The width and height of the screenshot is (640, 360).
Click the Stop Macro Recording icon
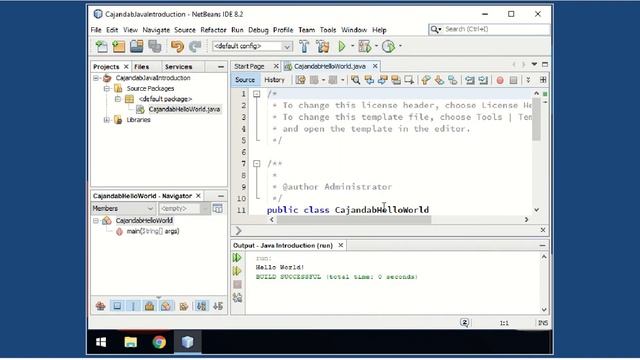(513, 80)
